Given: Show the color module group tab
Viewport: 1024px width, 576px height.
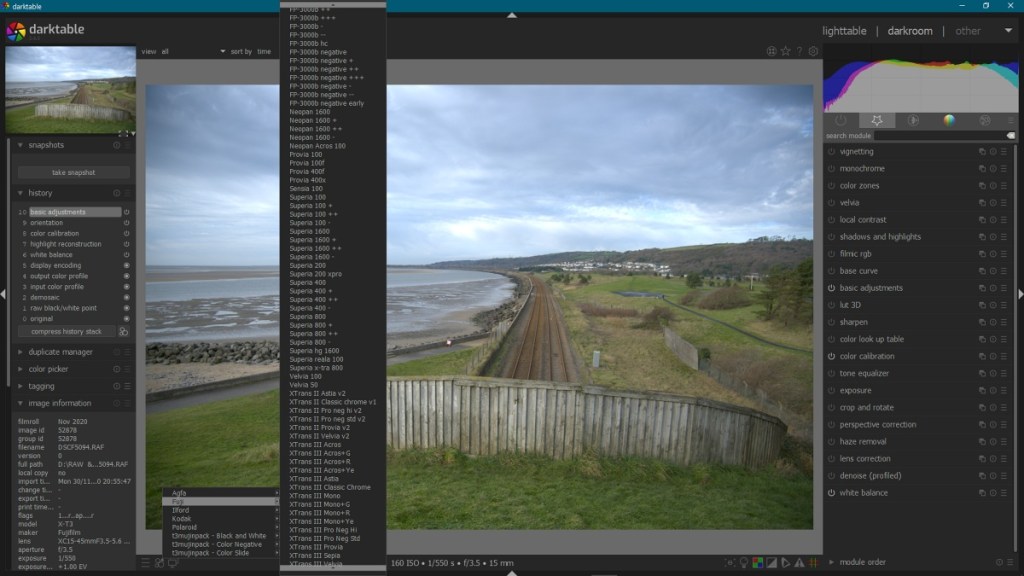Looking at the screenshot, I should pos(948,120).
